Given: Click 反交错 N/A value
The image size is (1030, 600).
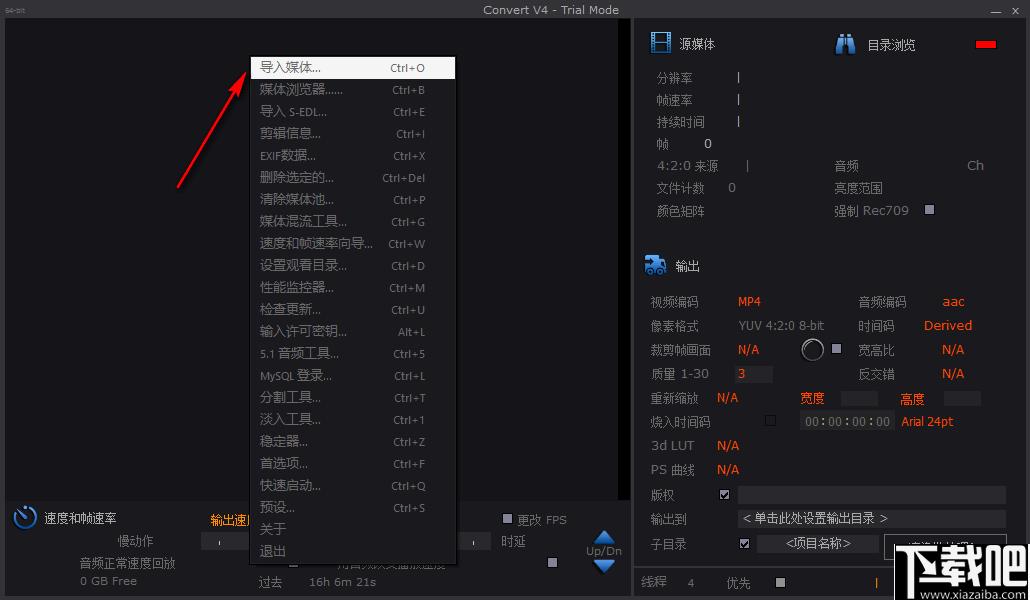Looking at the screenshot, I should (x=952, y=373).
